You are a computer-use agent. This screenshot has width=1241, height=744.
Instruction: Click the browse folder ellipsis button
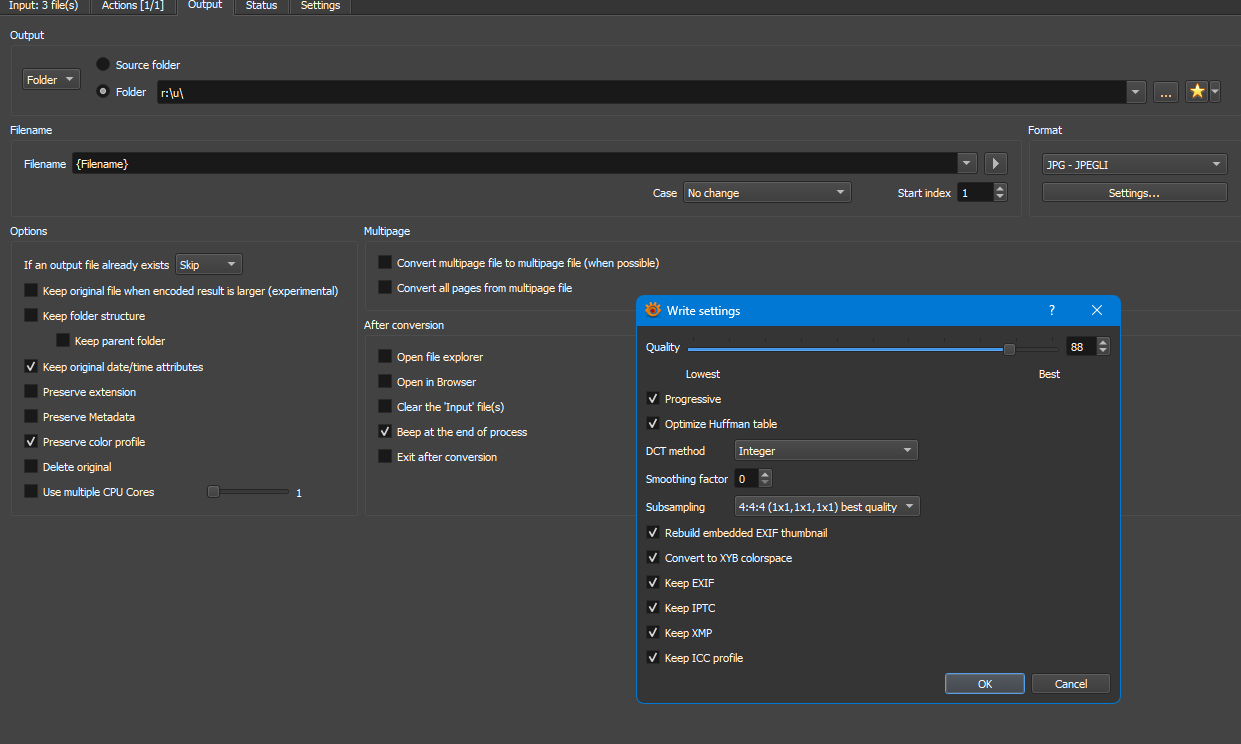point(1165,92)
